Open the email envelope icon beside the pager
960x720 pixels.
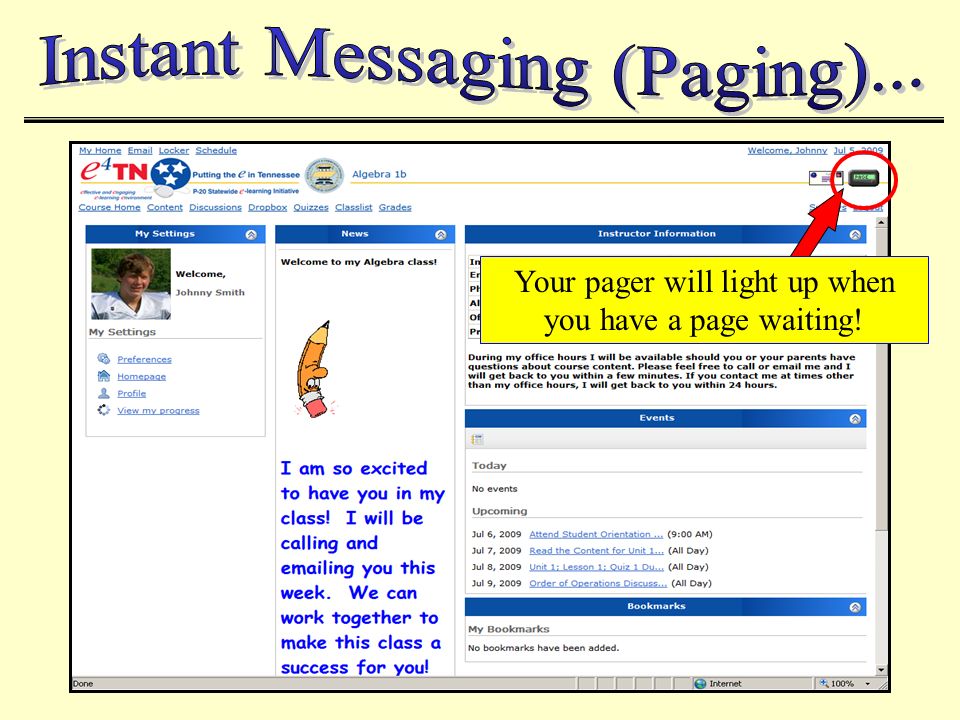click(x=826, y=178)
